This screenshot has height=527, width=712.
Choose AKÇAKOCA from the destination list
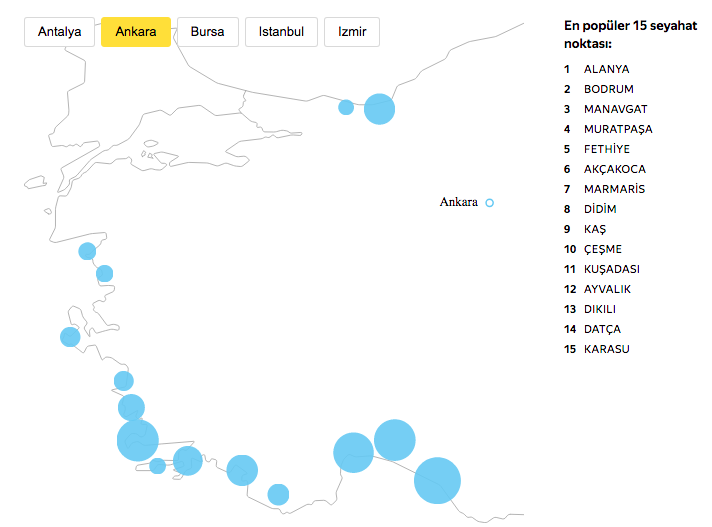click(614, 169)
